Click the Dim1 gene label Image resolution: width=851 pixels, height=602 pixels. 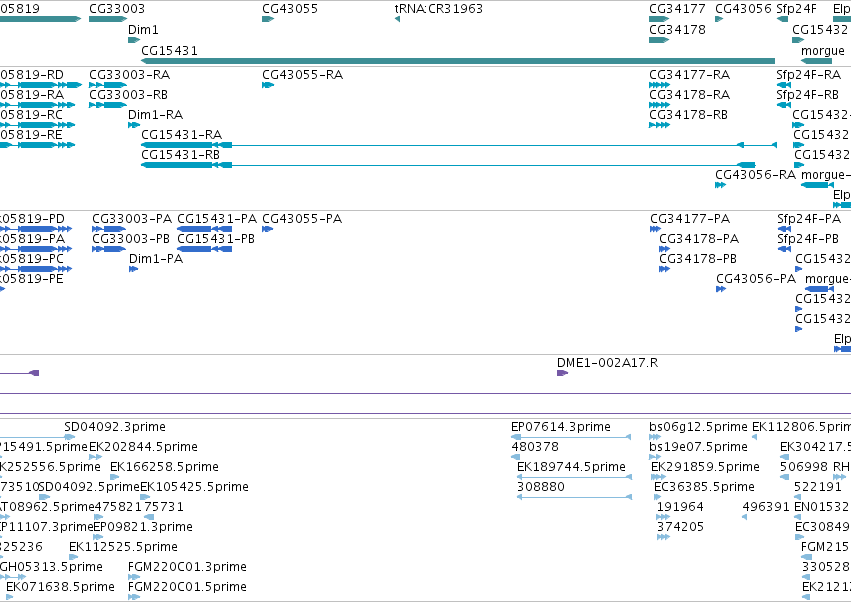click(x=143, y=30)
